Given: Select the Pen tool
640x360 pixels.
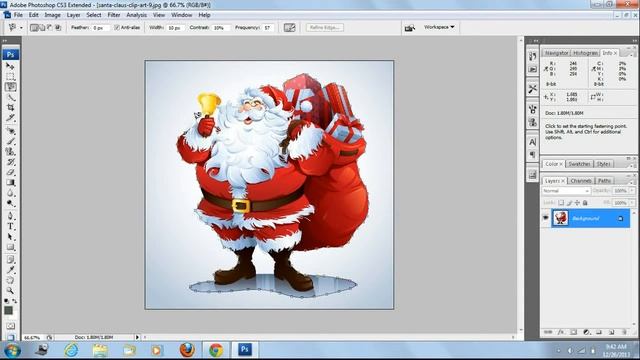Looking at the screenshot, I should (10, 216).
